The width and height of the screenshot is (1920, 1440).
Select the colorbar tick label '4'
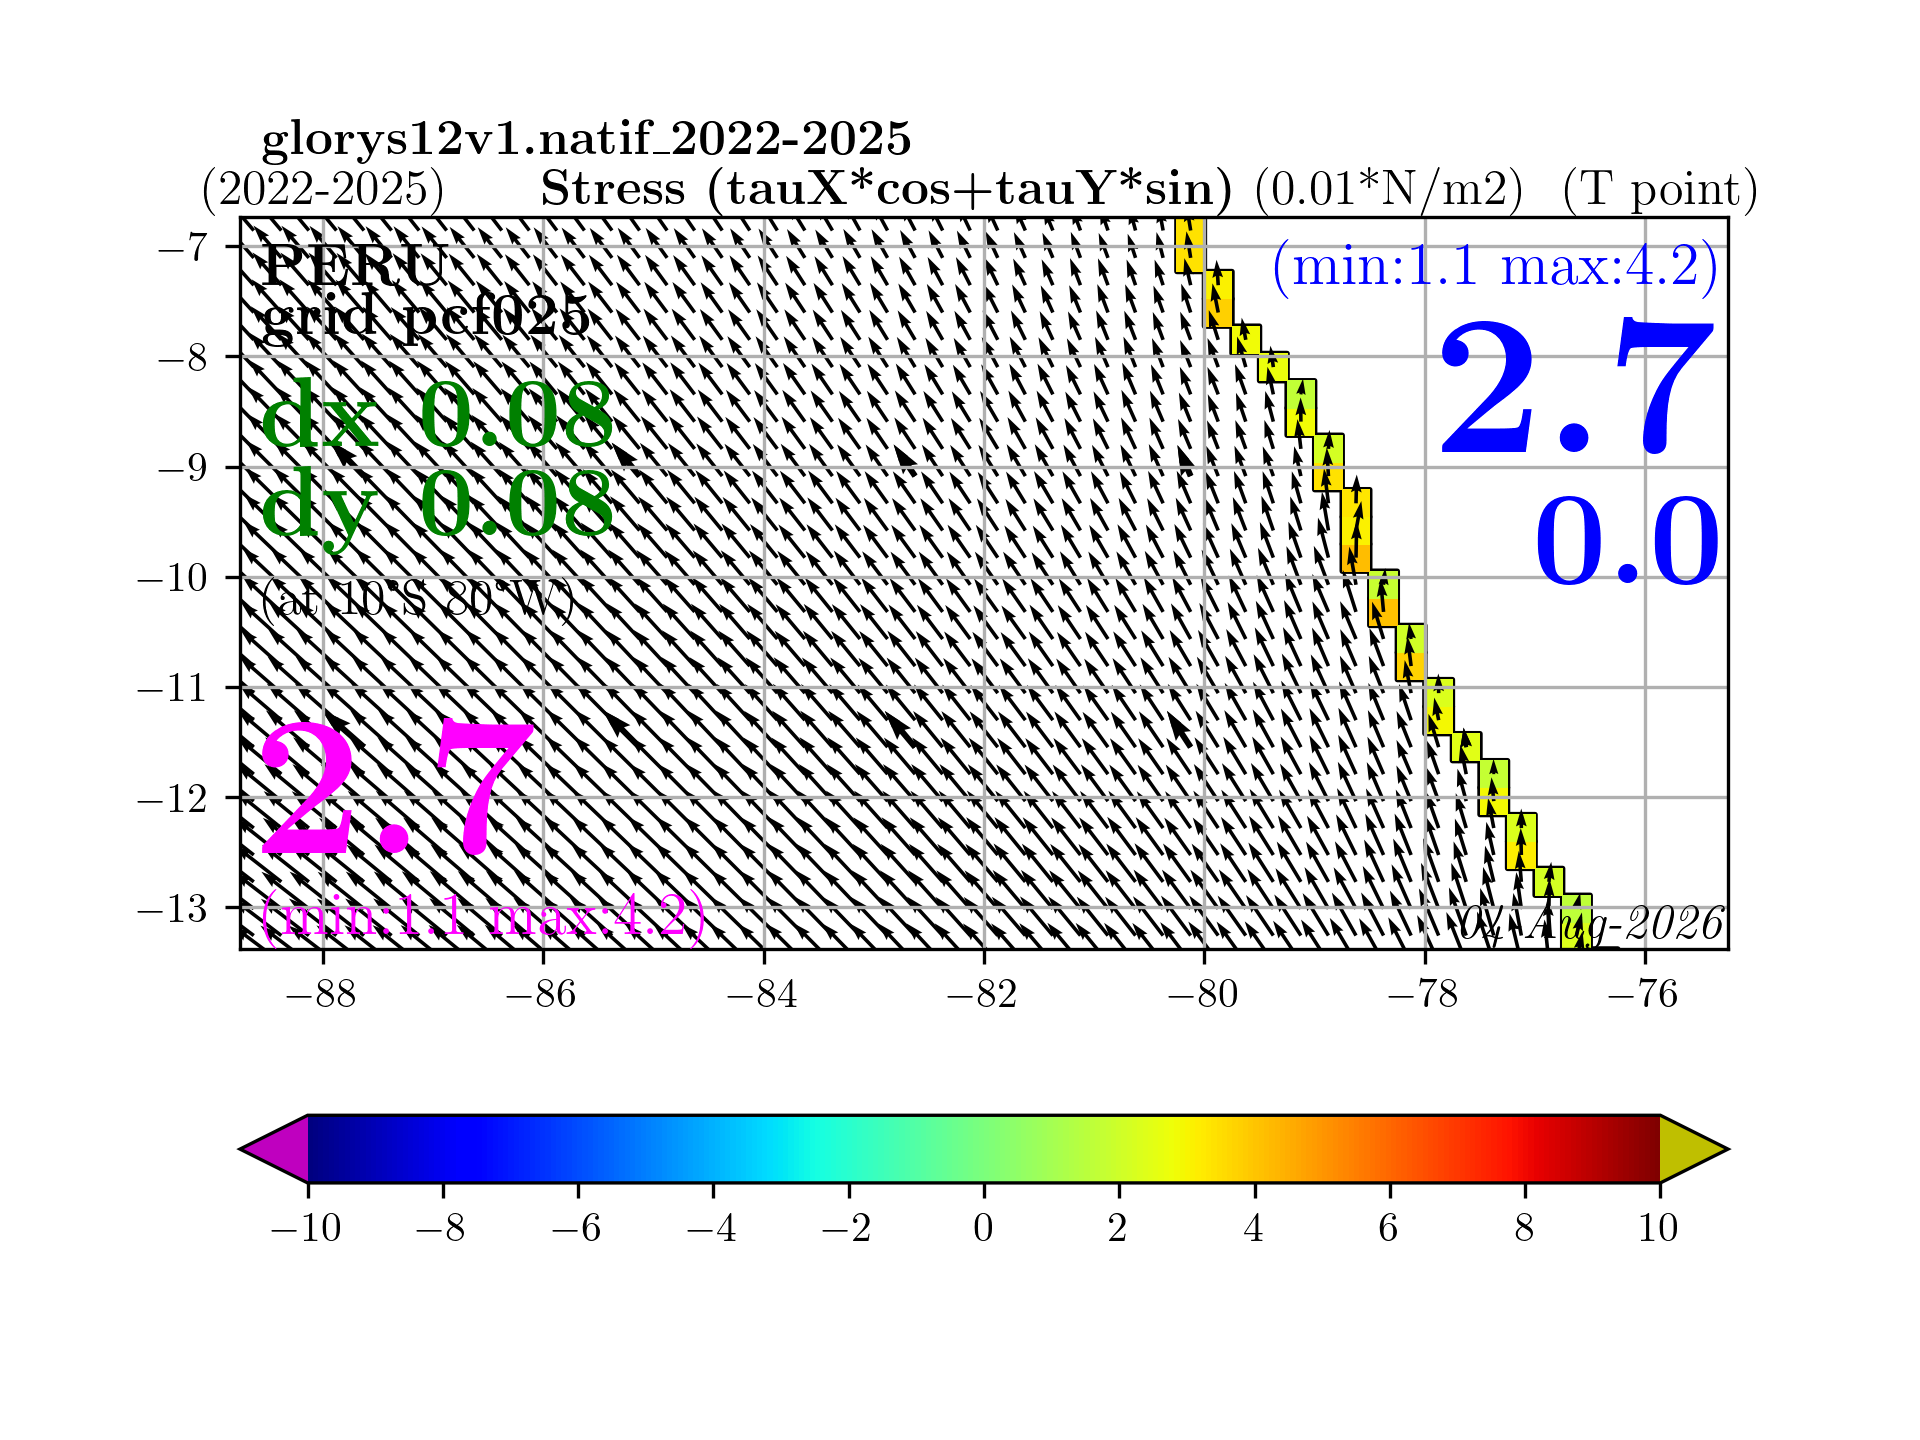[x=1254, y=1228]
